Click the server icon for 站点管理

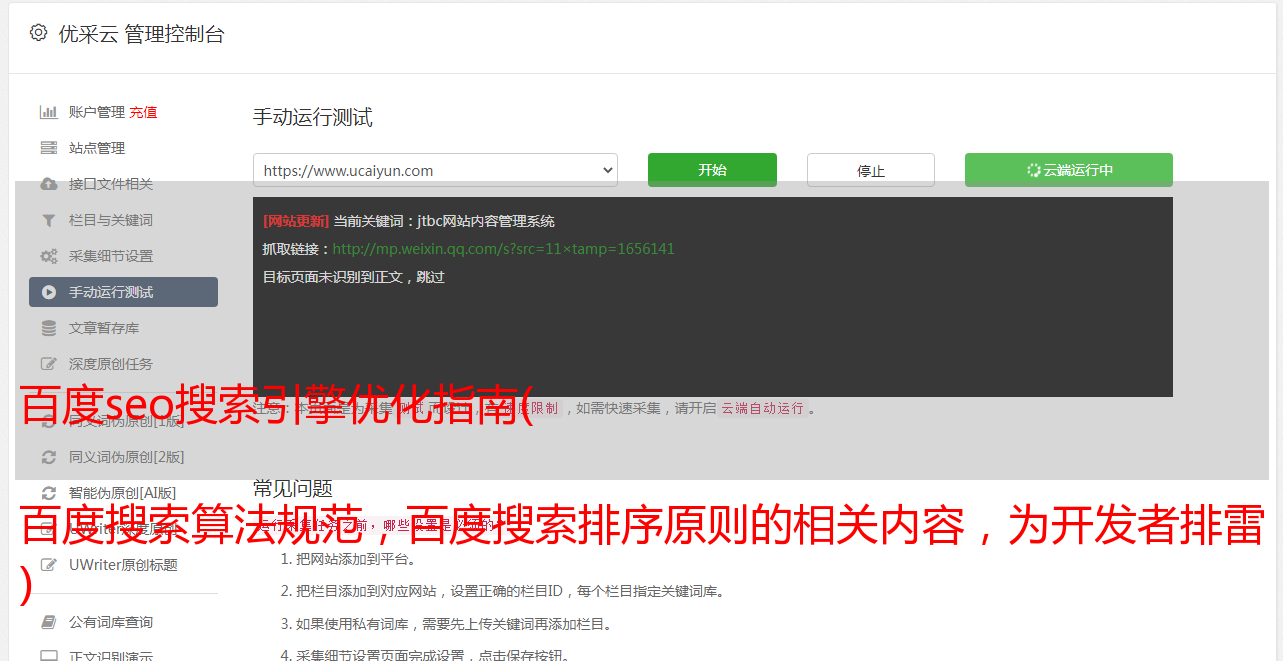(x=48, y=148)
